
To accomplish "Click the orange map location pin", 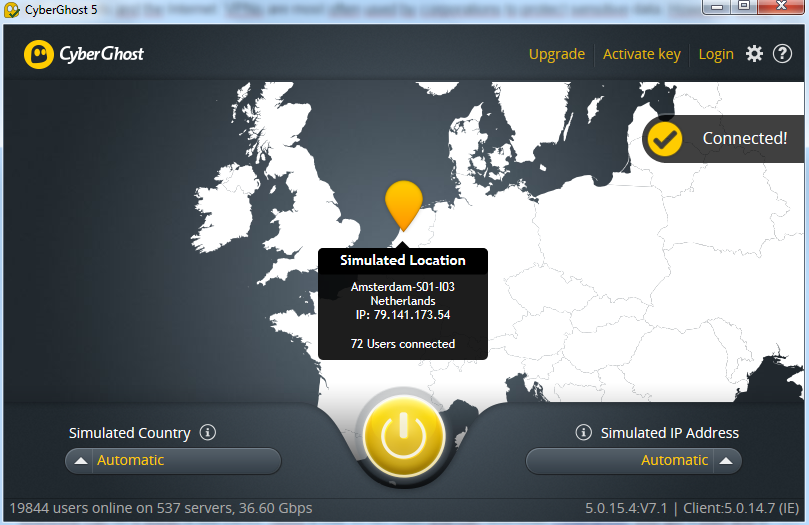I will [403, 206].
